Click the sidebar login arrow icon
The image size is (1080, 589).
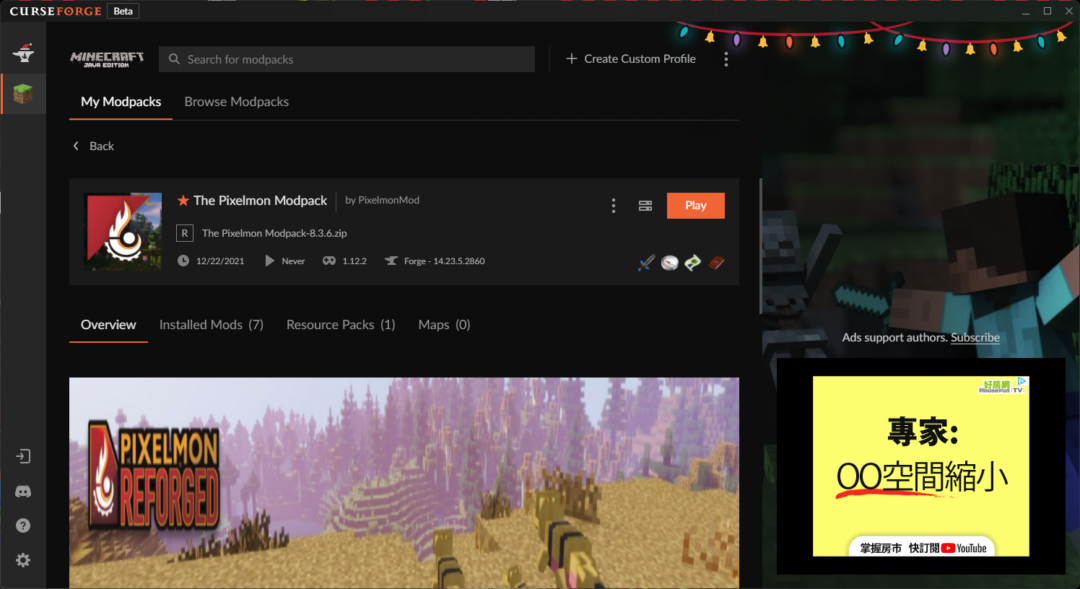point(23,456)
